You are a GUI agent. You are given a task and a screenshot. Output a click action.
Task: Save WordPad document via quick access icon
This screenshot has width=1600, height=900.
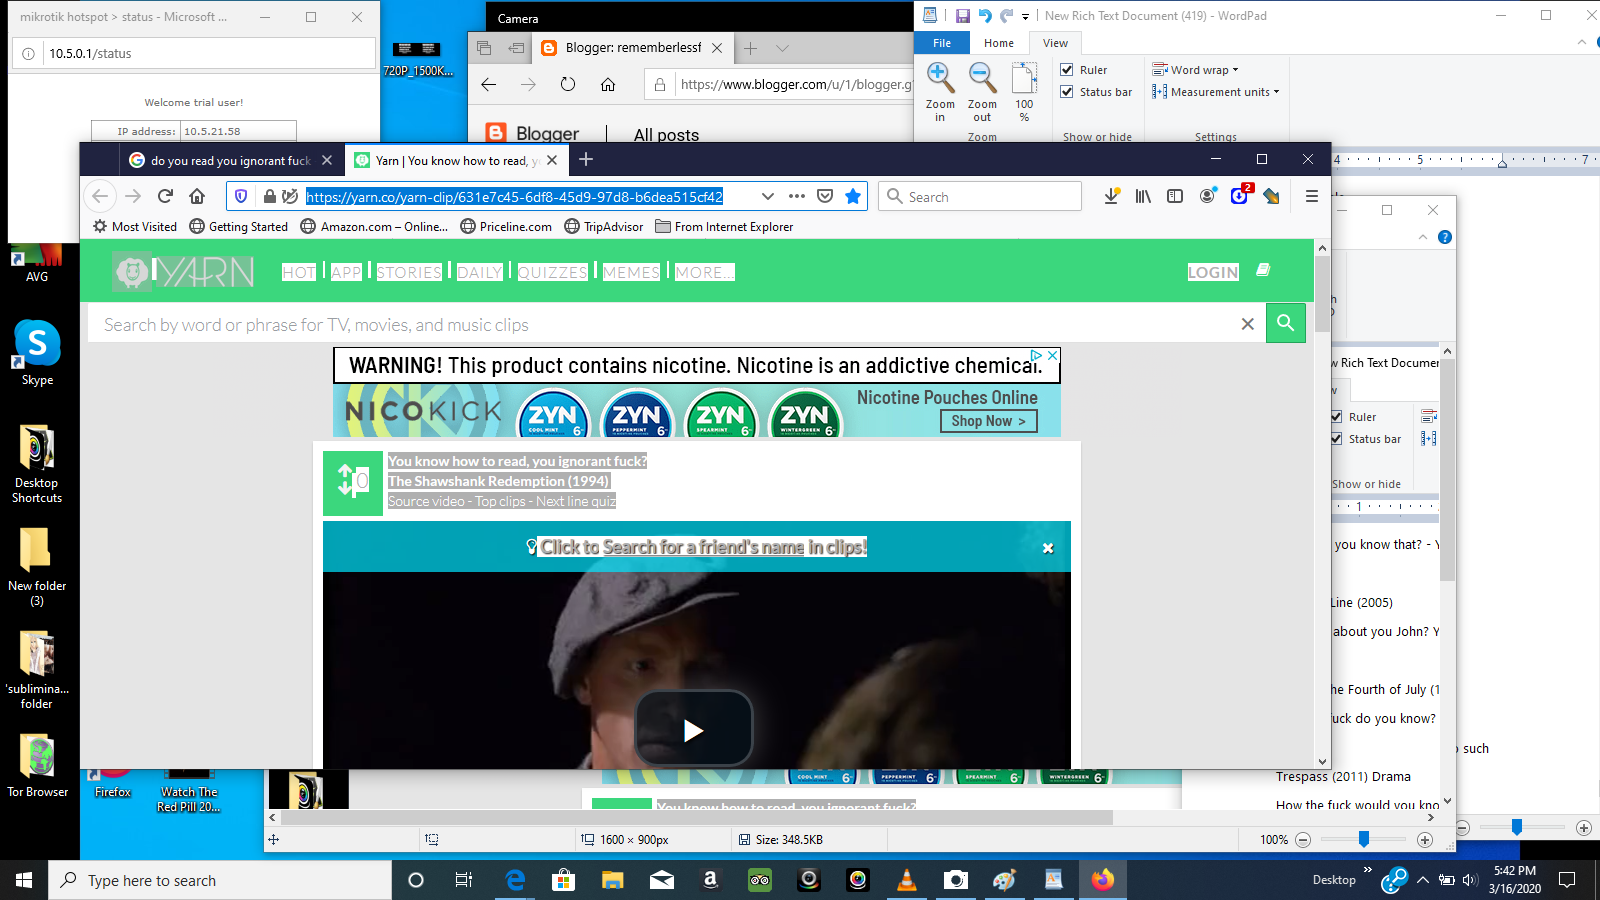point(962,16)
